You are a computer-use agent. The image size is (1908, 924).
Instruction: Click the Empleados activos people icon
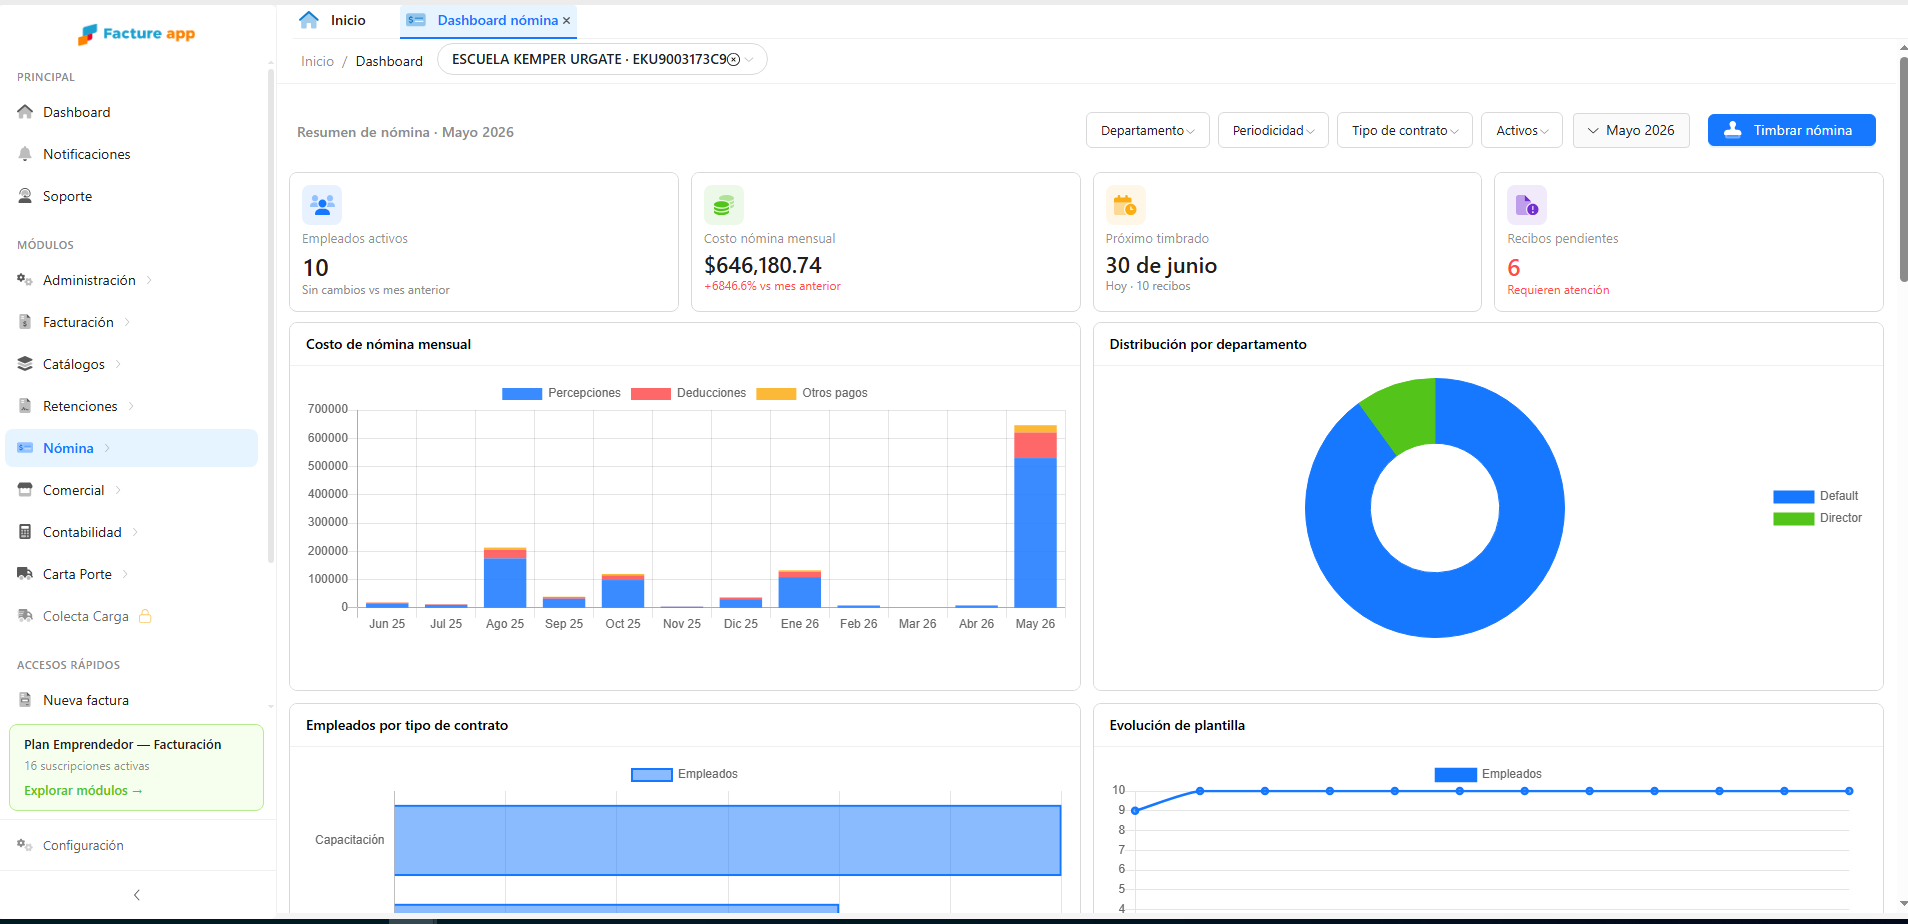click(322, 205)
